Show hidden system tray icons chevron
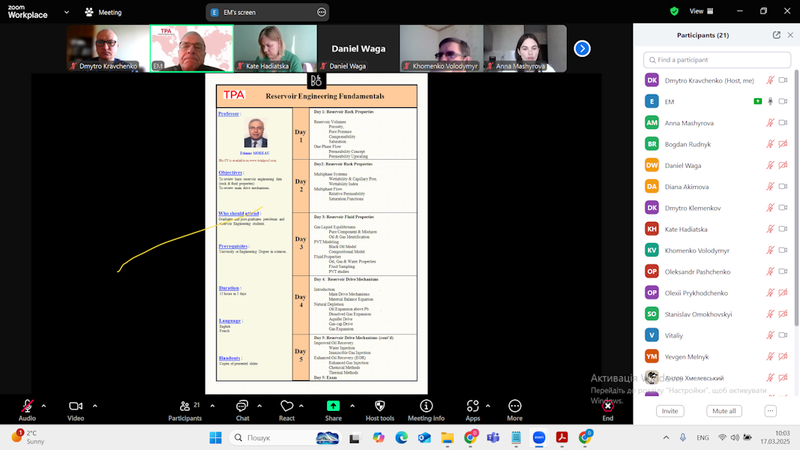This screenshot has height=450, width=800. click(x=666, y=438)
